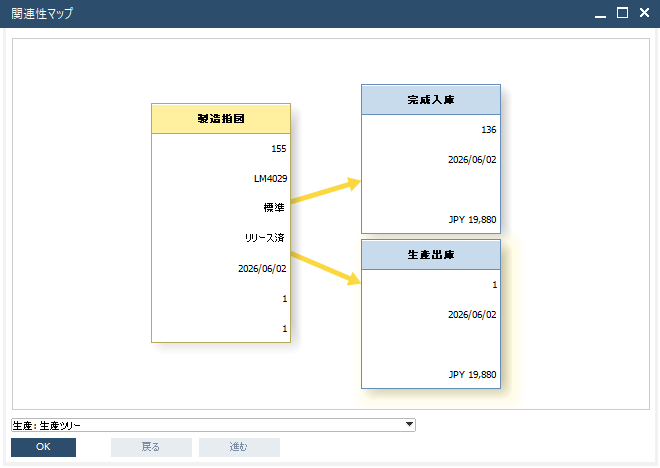Click the 戻る (Back) button
Screen dimensions: 660x468
[151, 447]
